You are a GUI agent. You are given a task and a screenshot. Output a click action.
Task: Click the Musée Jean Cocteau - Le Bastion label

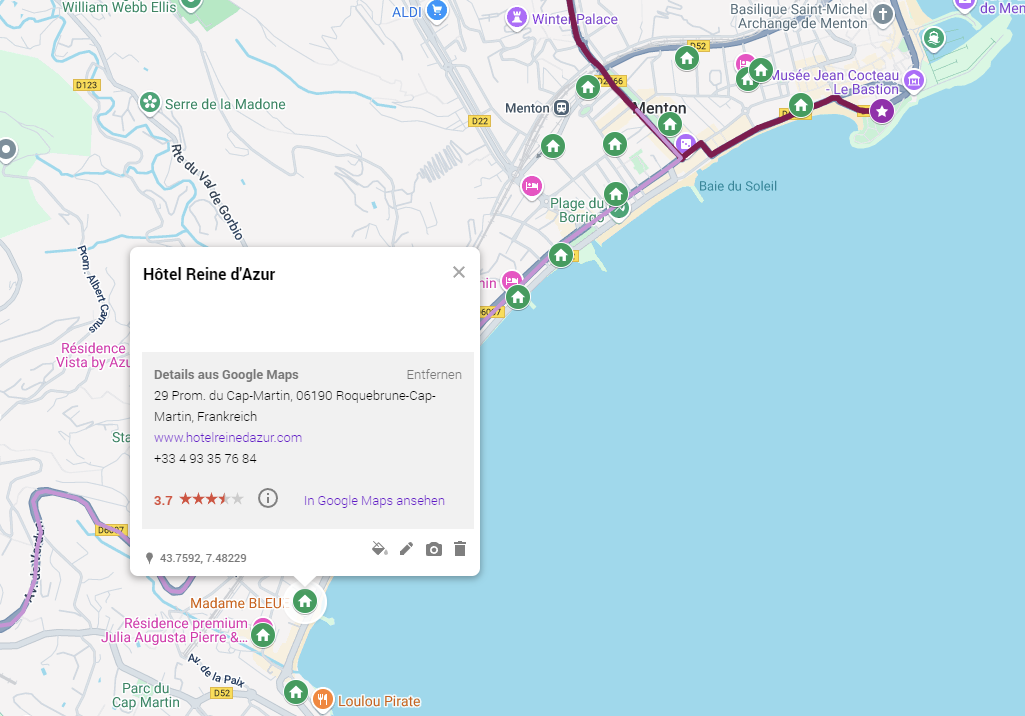pos(835,82)
